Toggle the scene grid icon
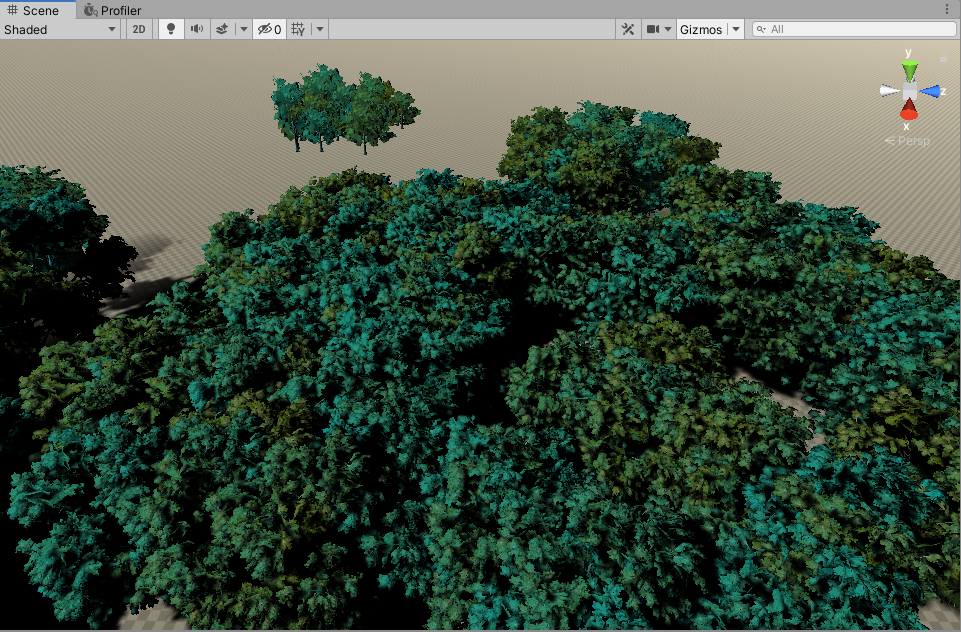The image size is (961, 632). point(298,29)
